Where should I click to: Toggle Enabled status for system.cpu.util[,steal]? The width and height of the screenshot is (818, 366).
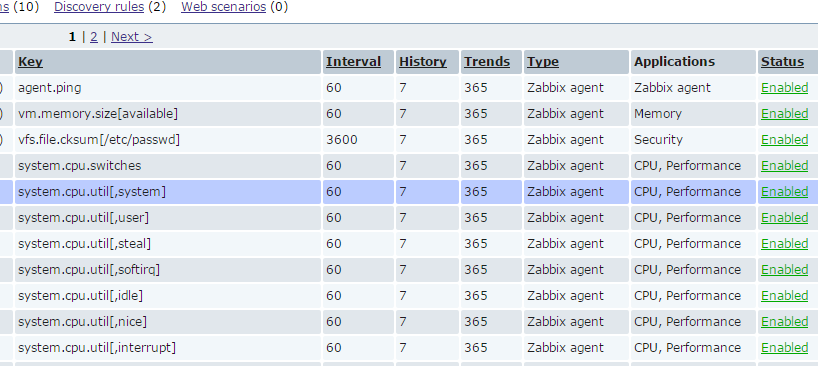pyautogui.click(x=784, y=243)
